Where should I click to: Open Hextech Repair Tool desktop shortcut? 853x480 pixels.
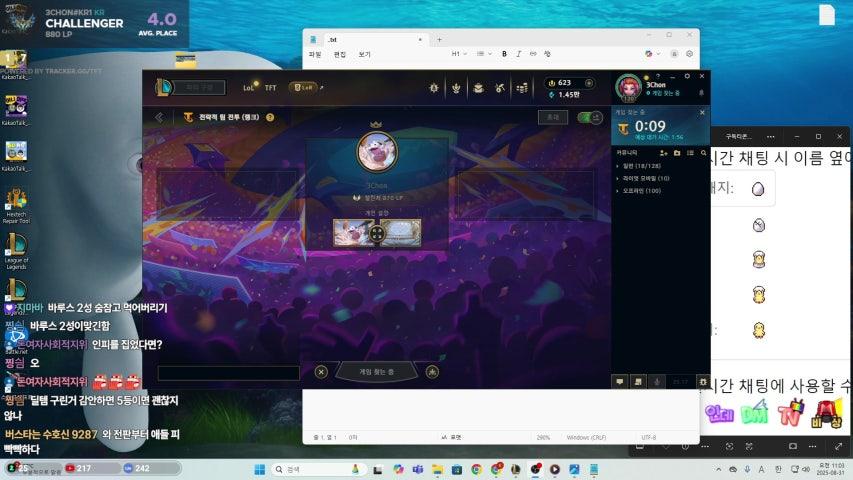tap(16, 206)
